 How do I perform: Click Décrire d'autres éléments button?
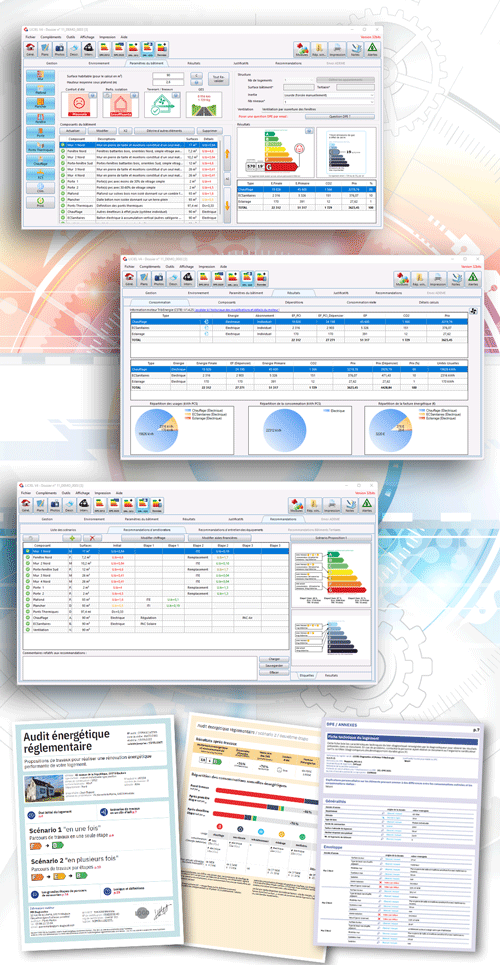(x=165, y=131)
